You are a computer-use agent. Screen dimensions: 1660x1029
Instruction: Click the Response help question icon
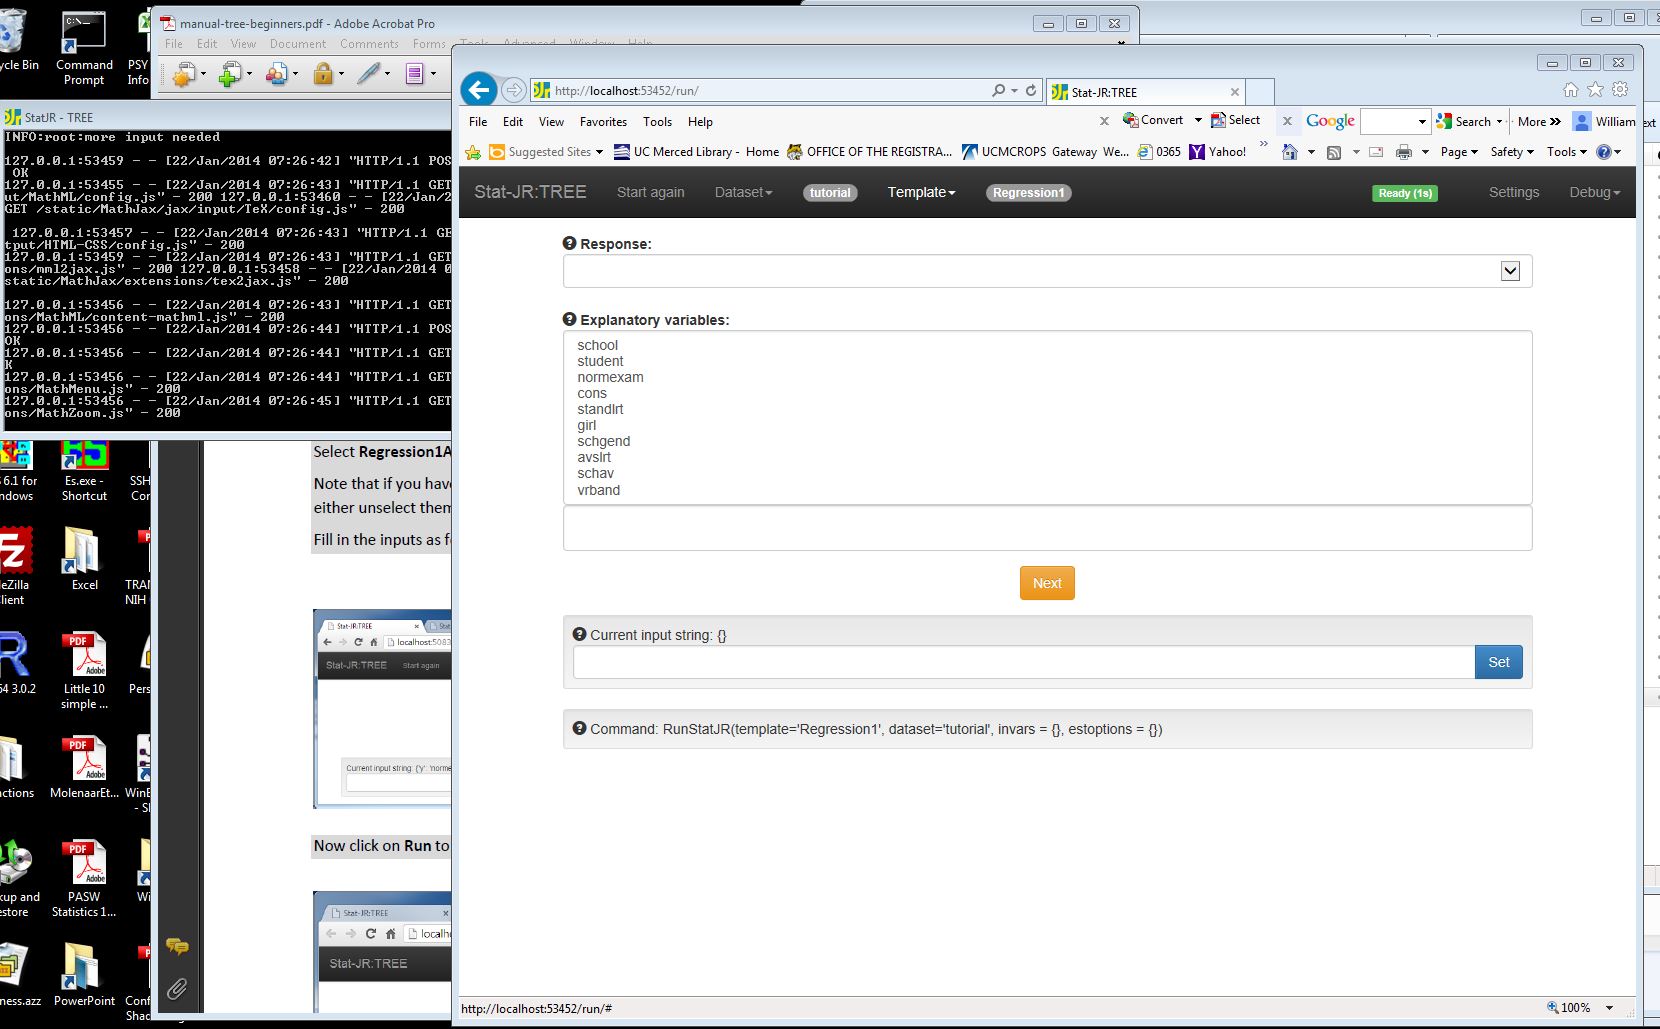[570, 243]
